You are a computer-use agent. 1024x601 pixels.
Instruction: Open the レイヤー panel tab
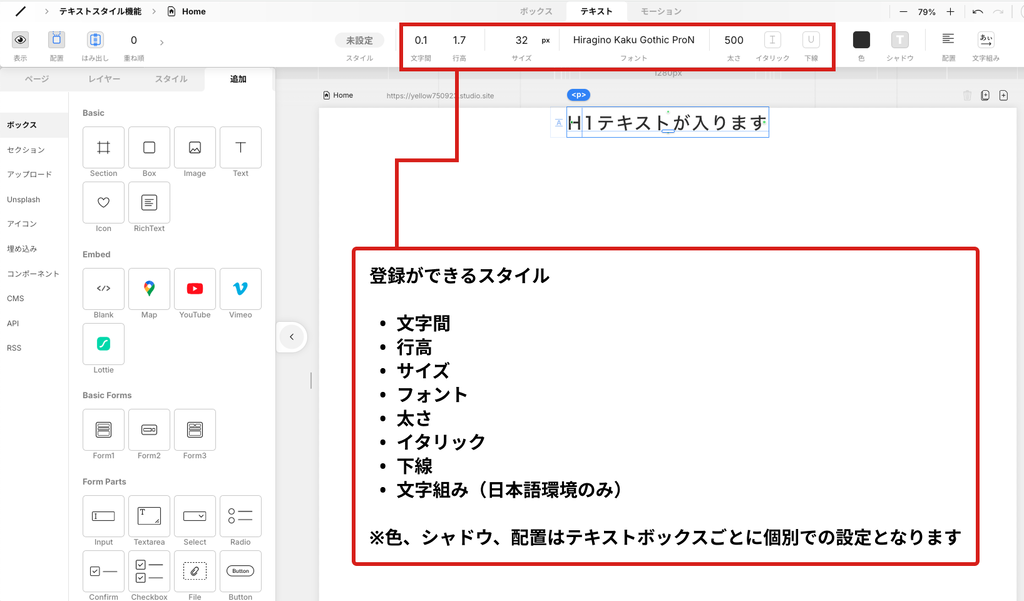(x=104, y=78)
